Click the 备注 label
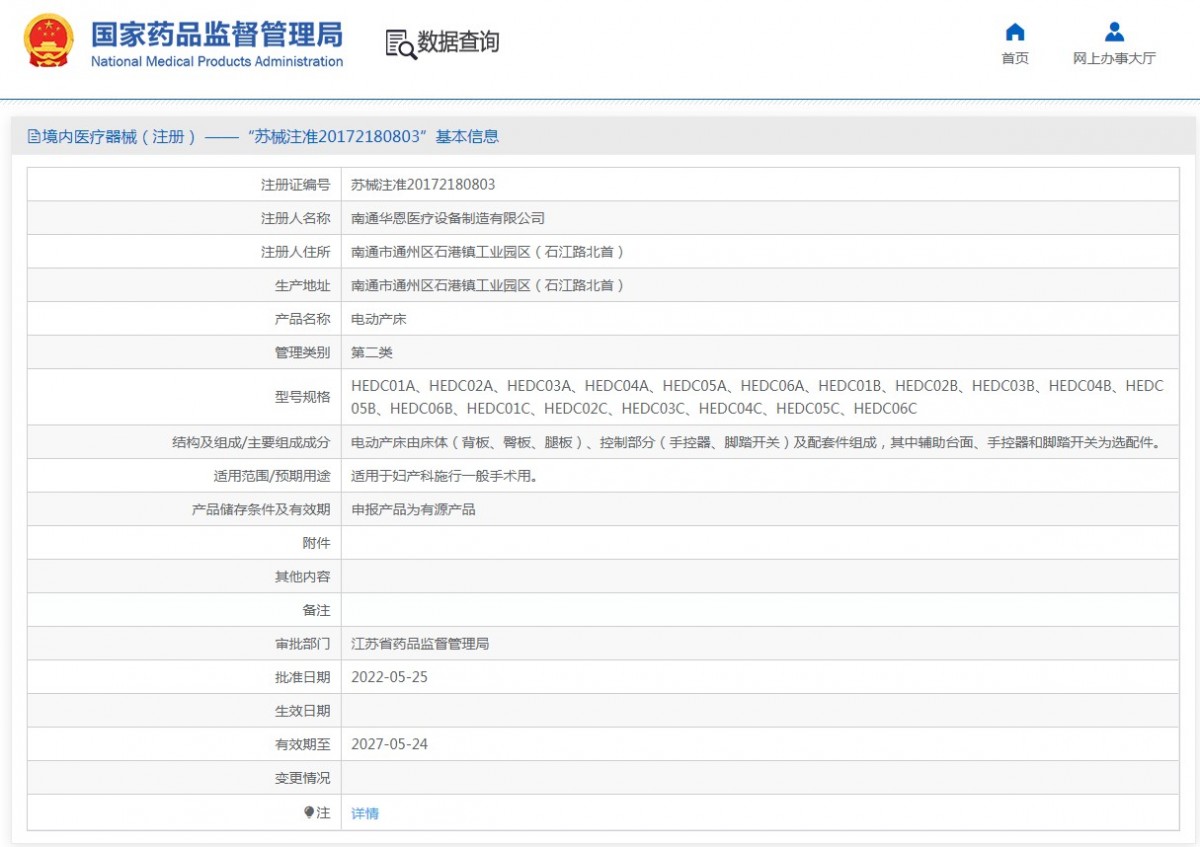 316,610
